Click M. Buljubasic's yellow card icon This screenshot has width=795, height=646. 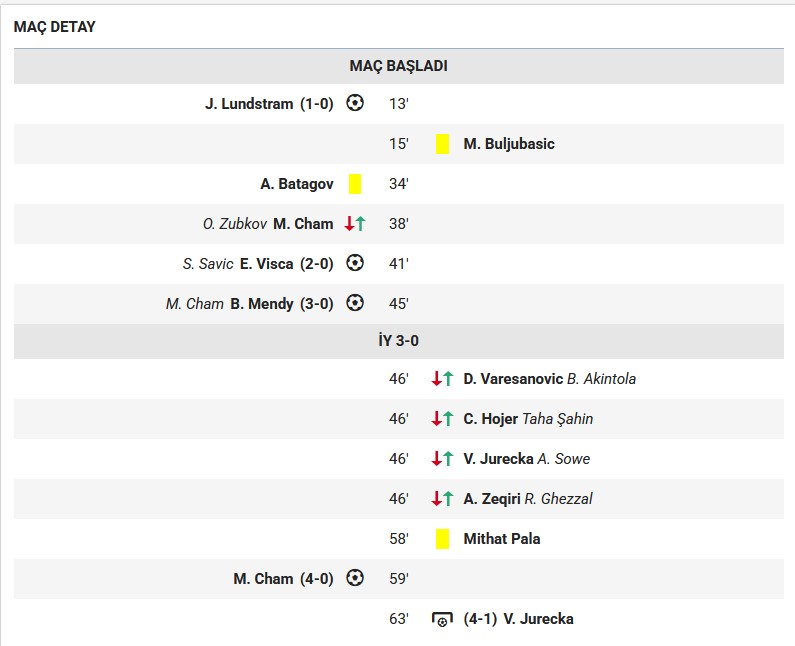tap(442, 143)
